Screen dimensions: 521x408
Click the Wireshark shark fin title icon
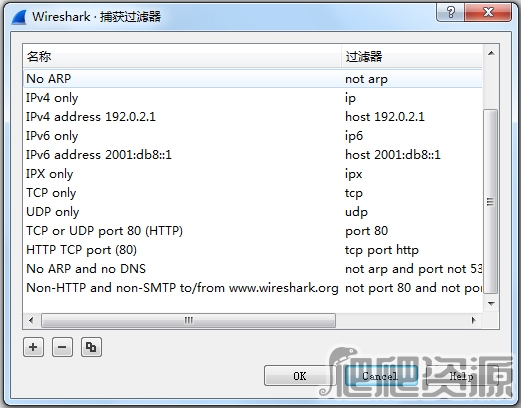tap(19, 17)
